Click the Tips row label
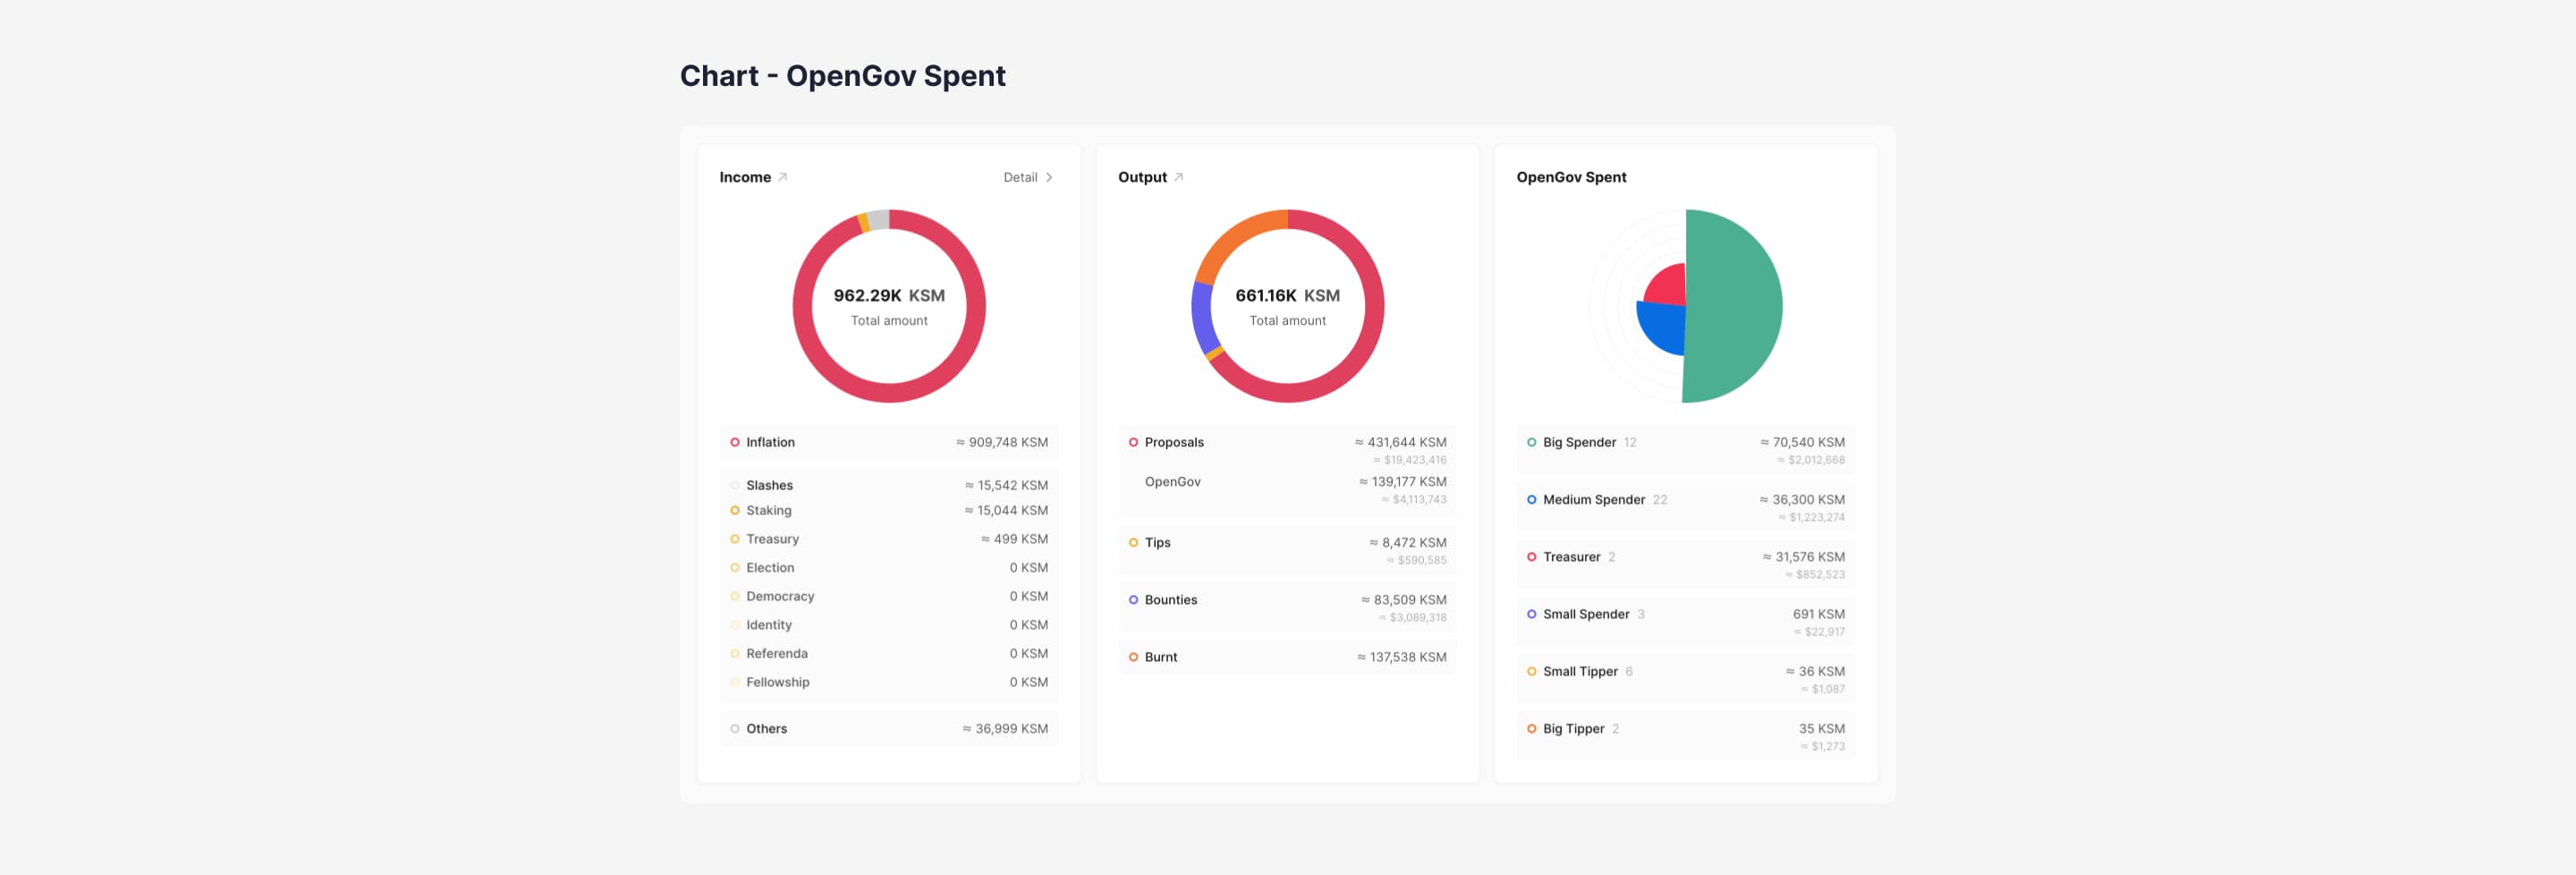Image resolution: width=2576 pixels, height=875 pixels. (1157, 543)
